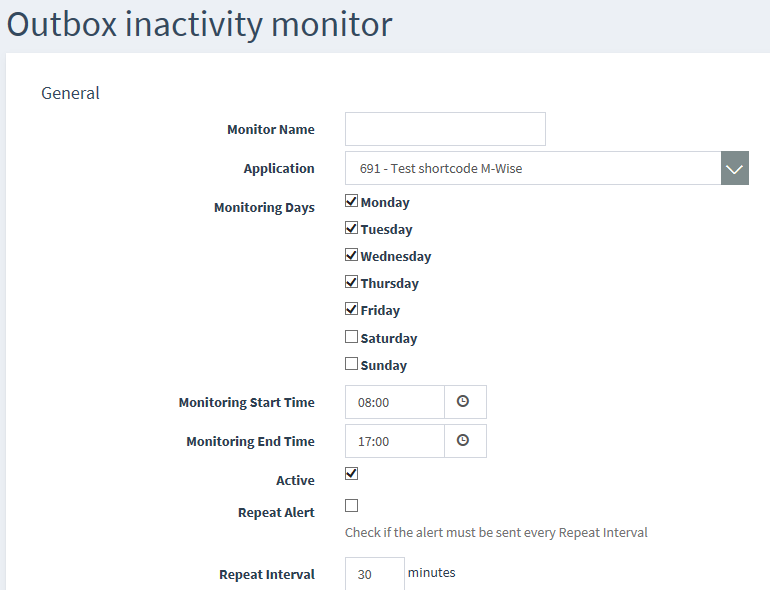Click the General section heading
The image size is (770, 590).
click(x=70, y=93)
